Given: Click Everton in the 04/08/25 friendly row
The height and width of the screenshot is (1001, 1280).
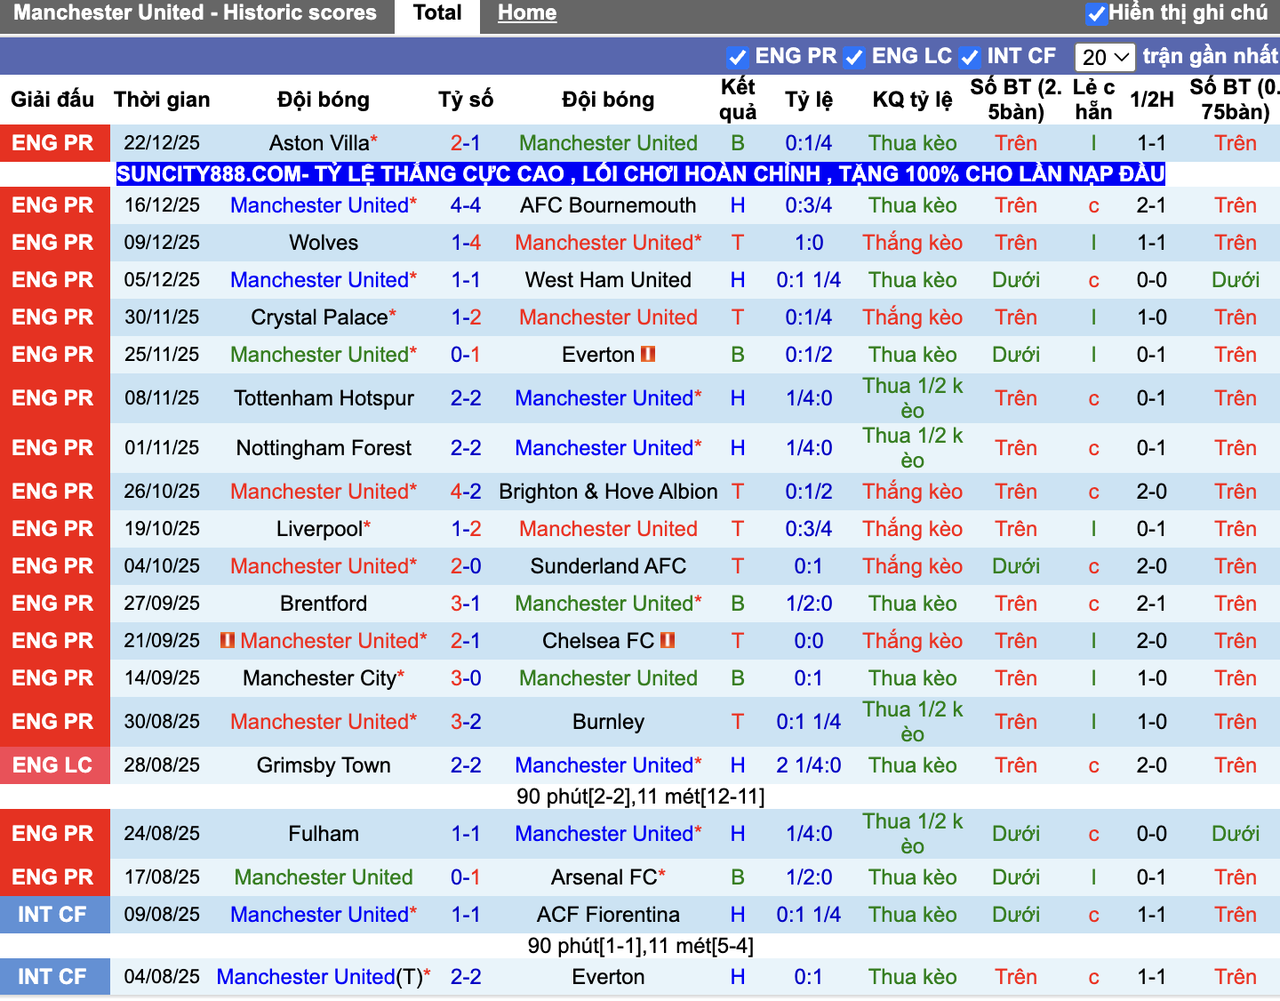Looking at the screenshot, I should pos(608,977).
